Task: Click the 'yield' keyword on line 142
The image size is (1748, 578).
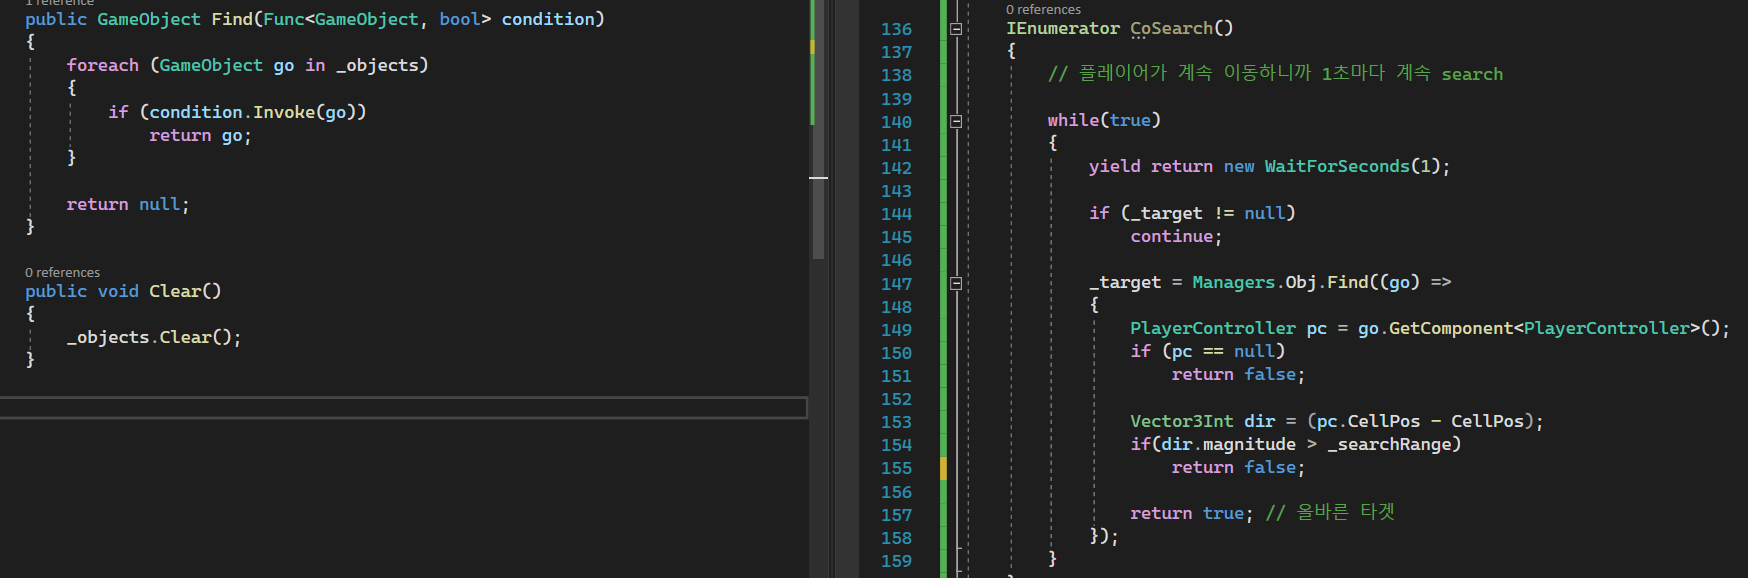Action: (x=1114, y=166)
